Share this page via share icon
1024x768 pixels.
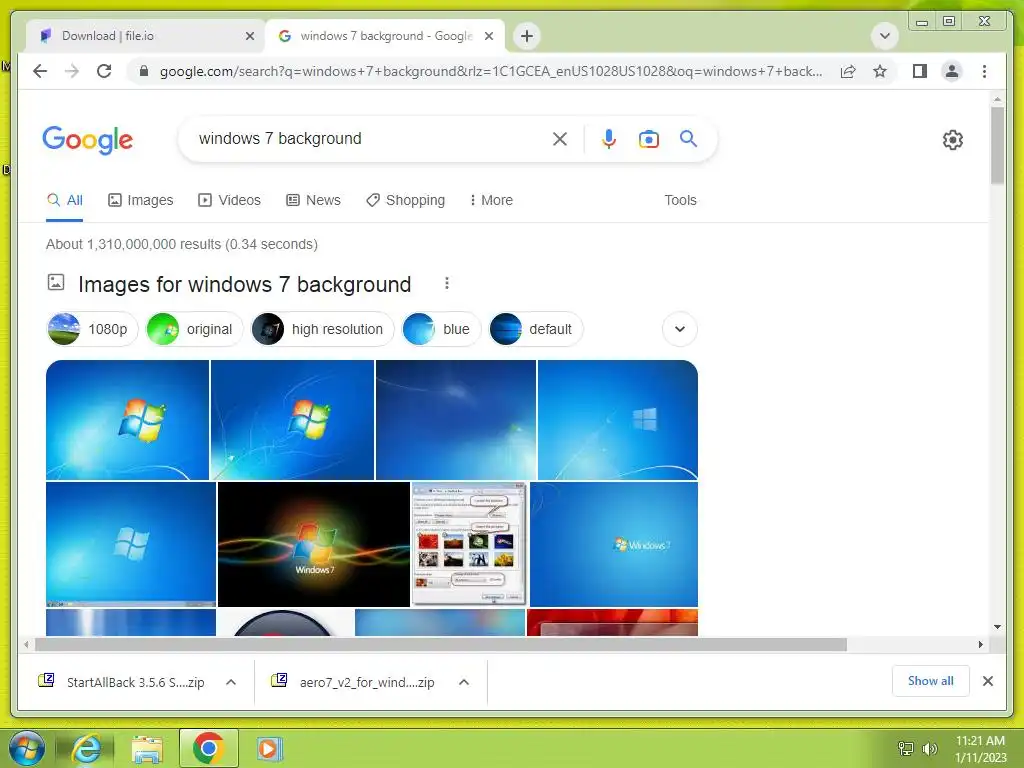(848, 71)
